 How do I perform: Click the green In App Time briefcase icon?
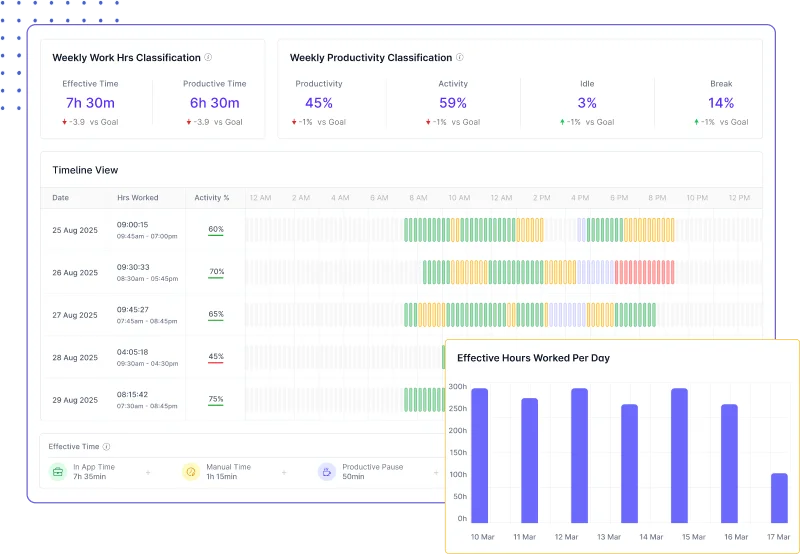(x=58, y=472)
